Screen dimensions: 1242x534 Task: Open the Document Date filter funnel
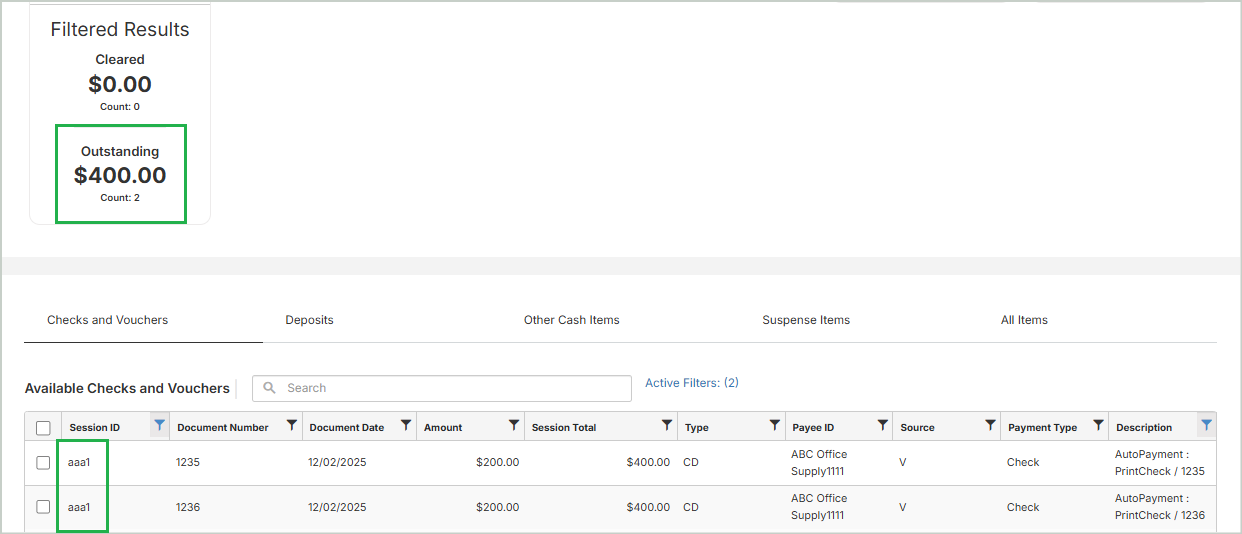point(405,426)
